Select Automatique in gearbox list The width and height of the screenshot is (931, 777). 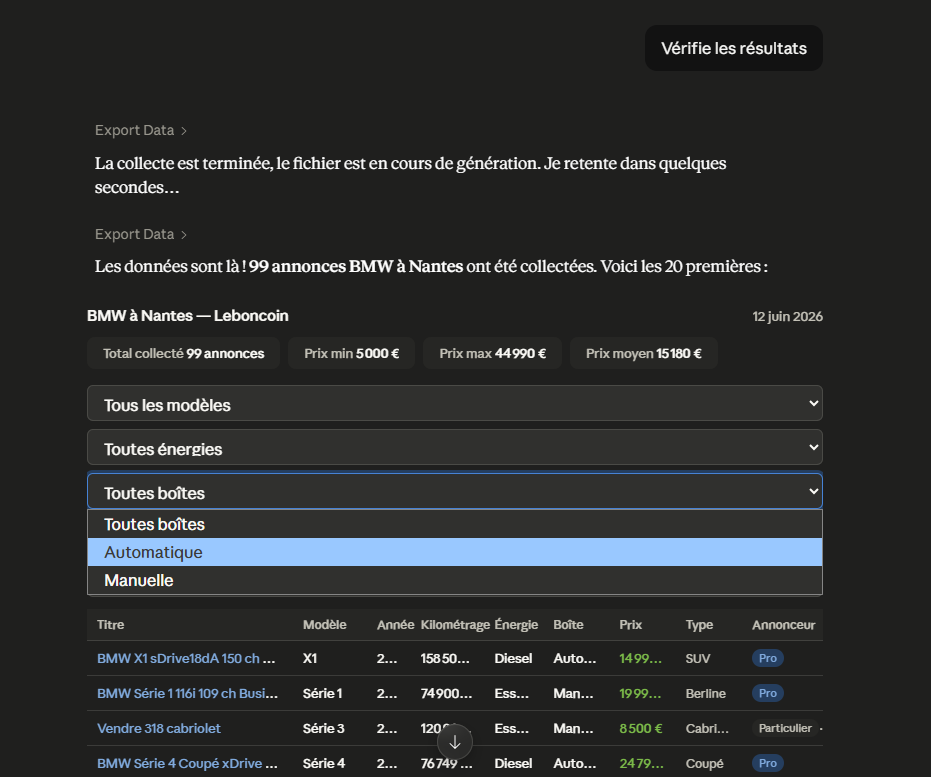pos(455,553)
